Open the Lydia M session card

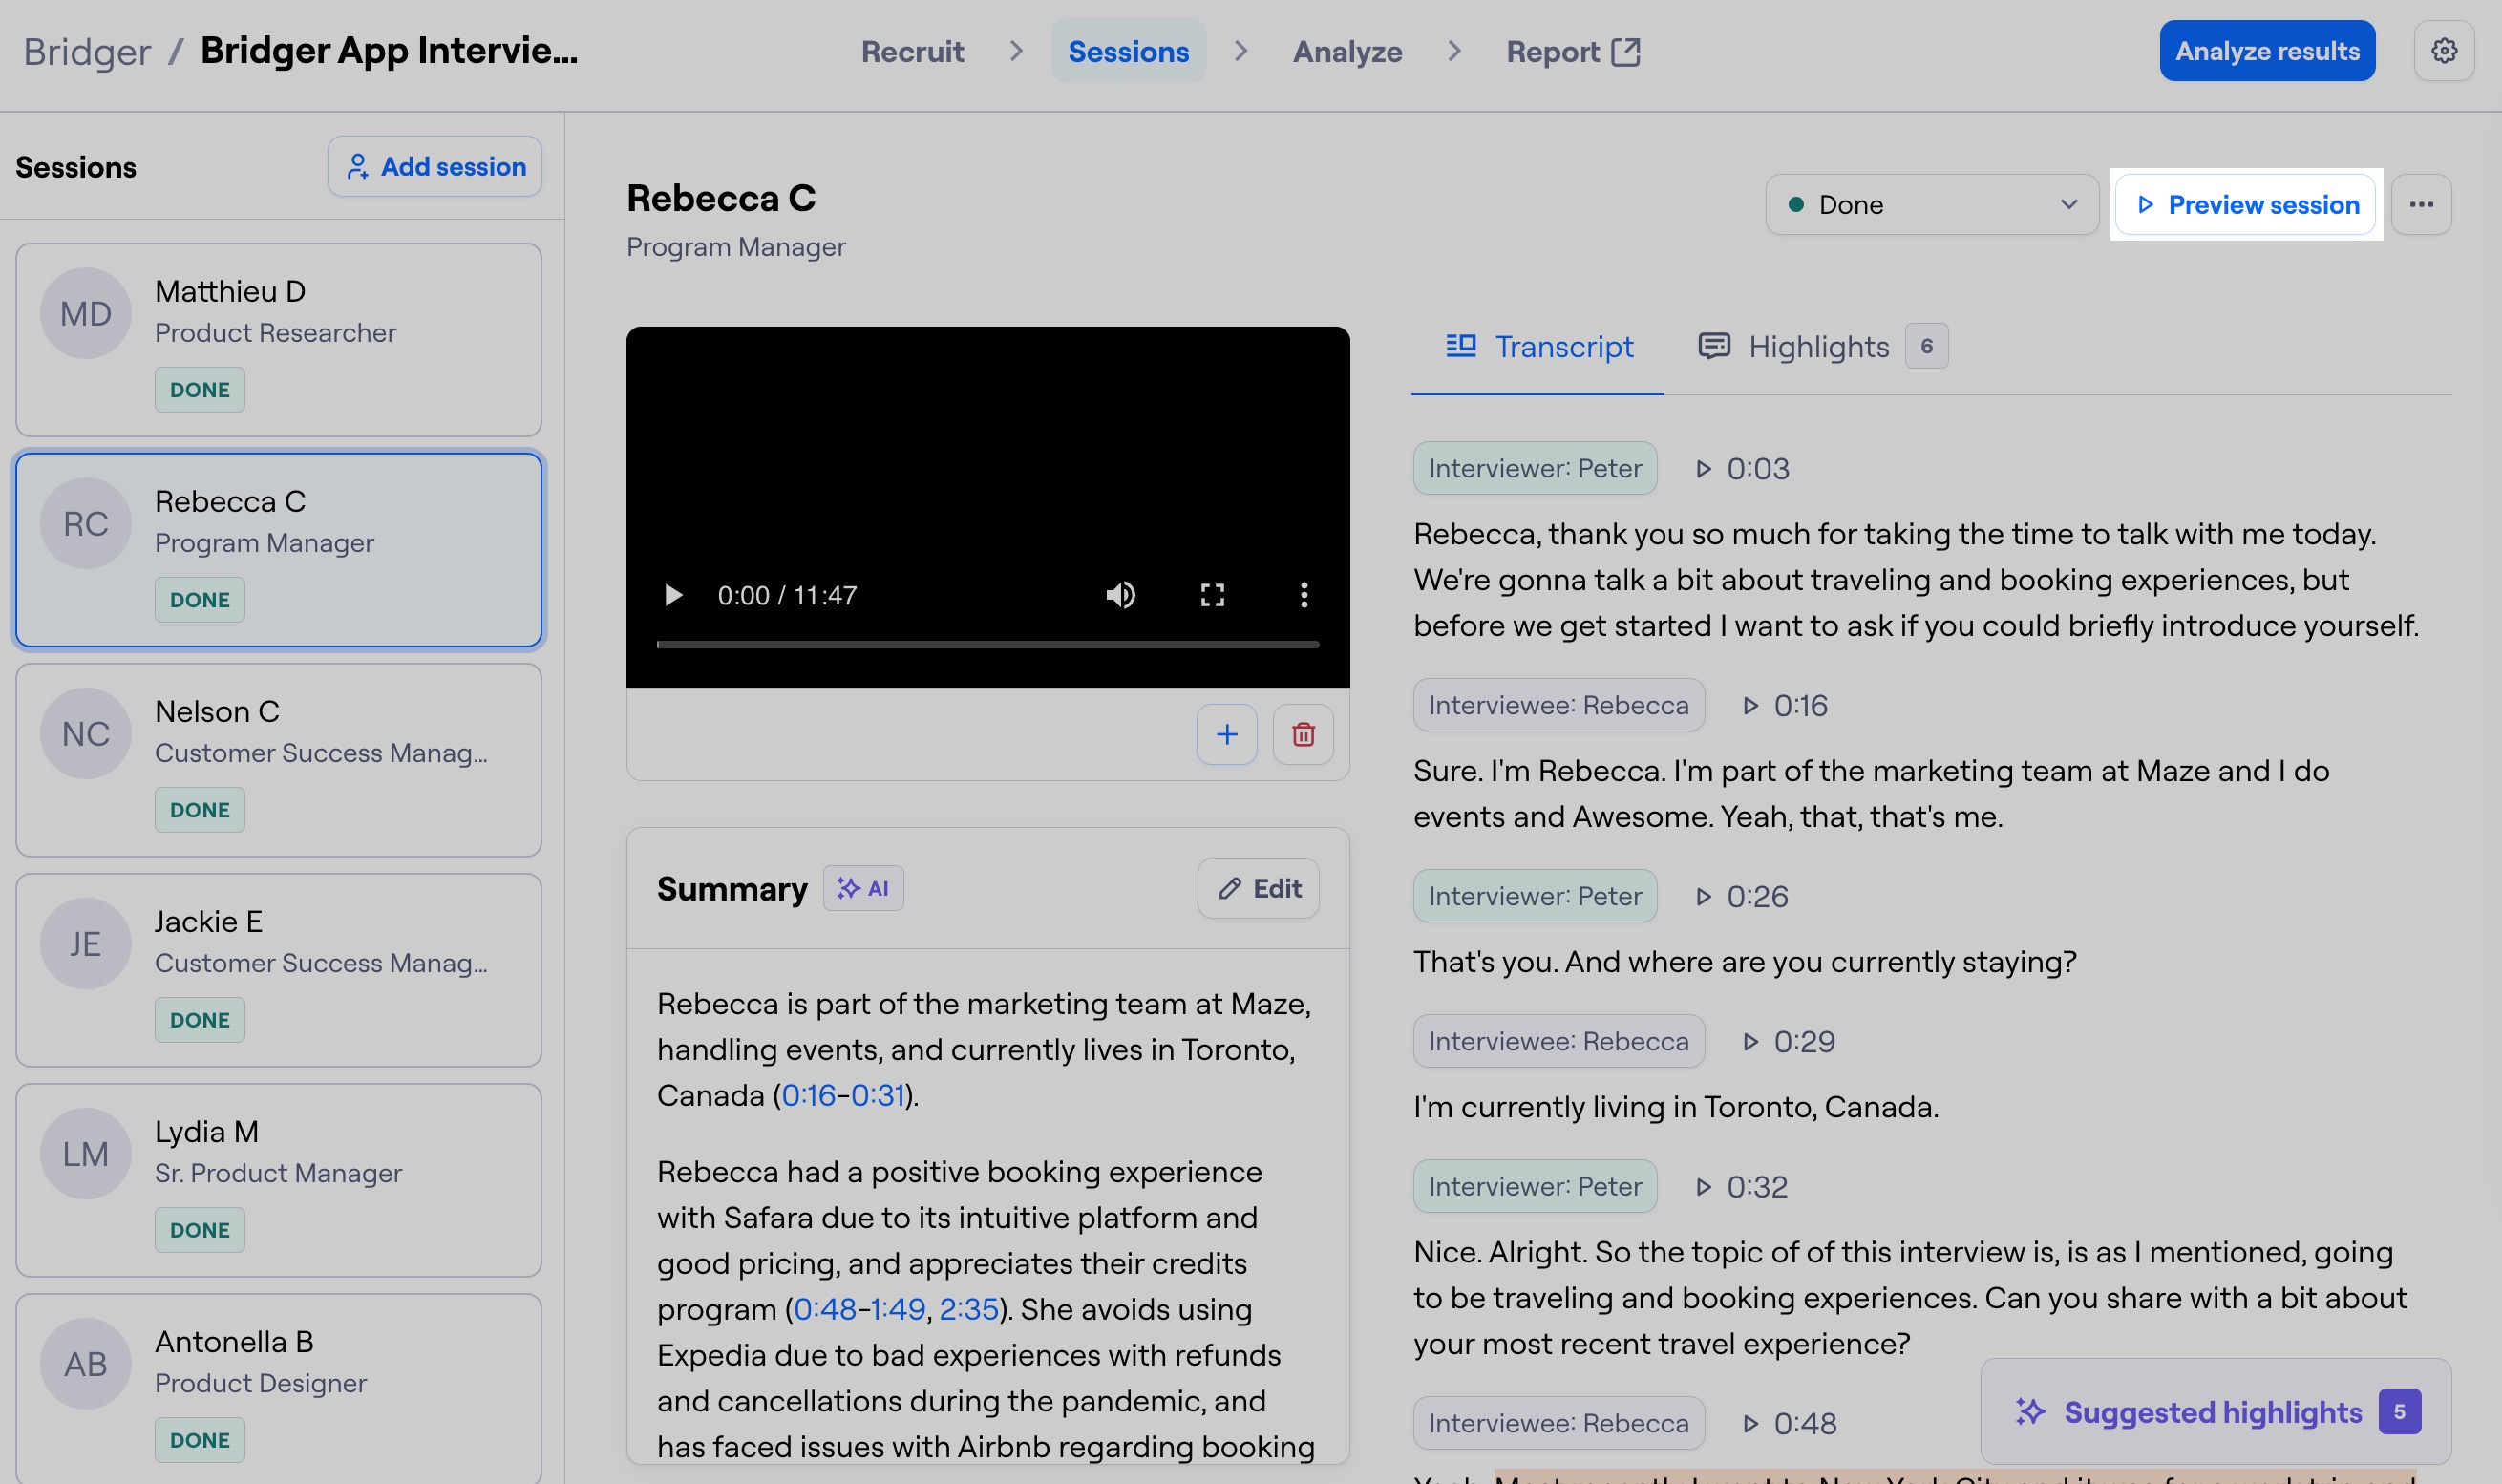pos(279,1180)
